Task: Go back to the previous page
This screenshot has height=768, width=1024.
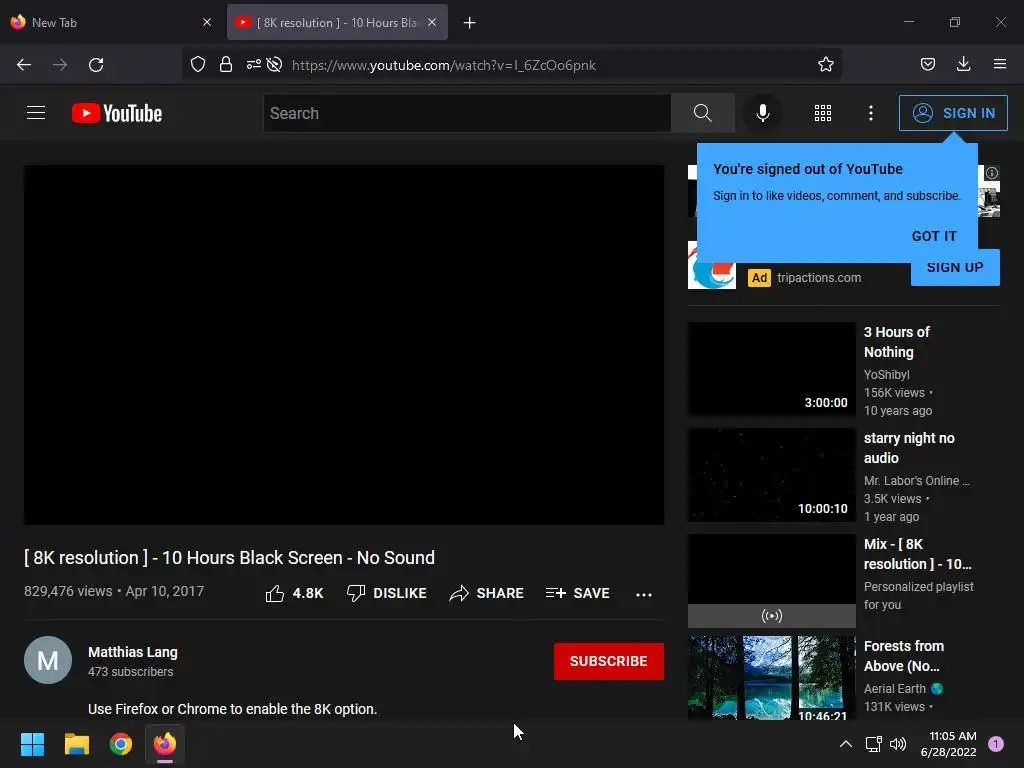Action: click(x=24, y=65)
